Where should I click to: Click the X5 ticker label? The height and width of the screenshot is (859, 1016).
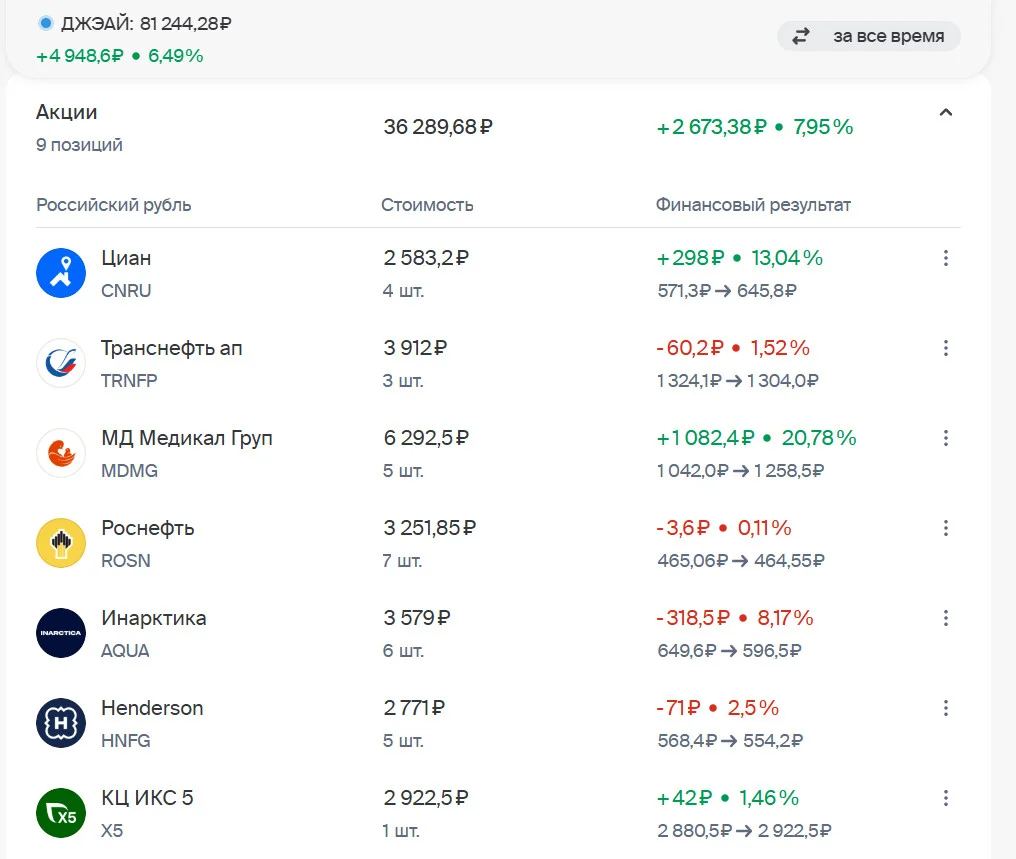click(112, 830)
